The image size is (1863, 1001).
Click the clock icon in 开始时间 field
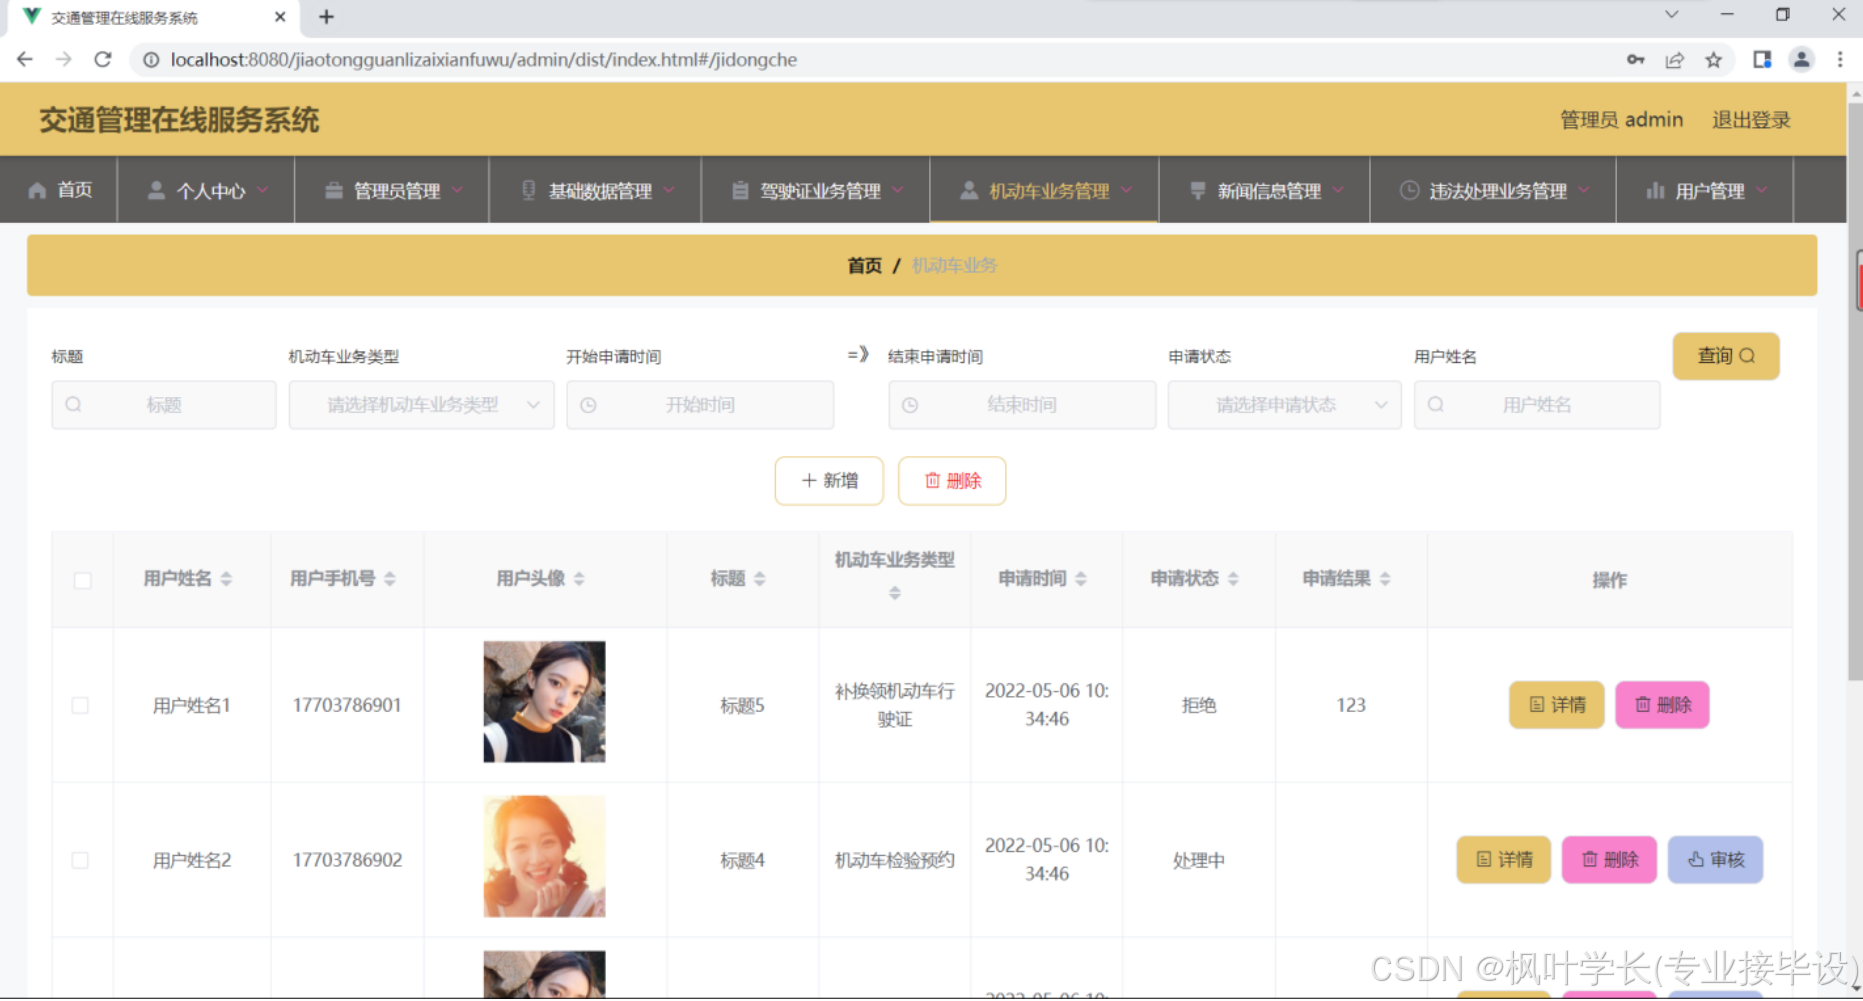[589, 405]
